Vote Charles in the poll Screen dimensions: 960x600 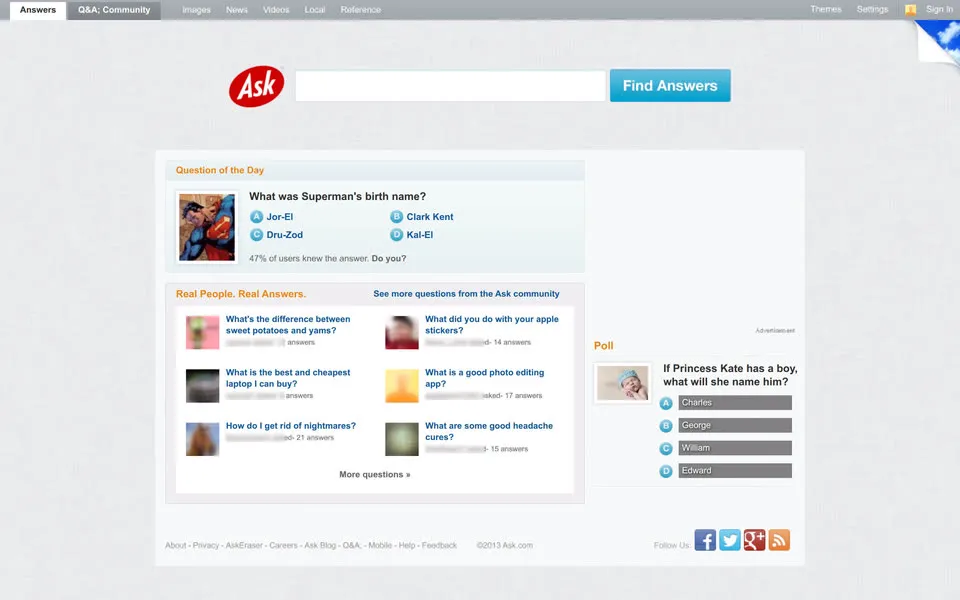tap(735, 402)
